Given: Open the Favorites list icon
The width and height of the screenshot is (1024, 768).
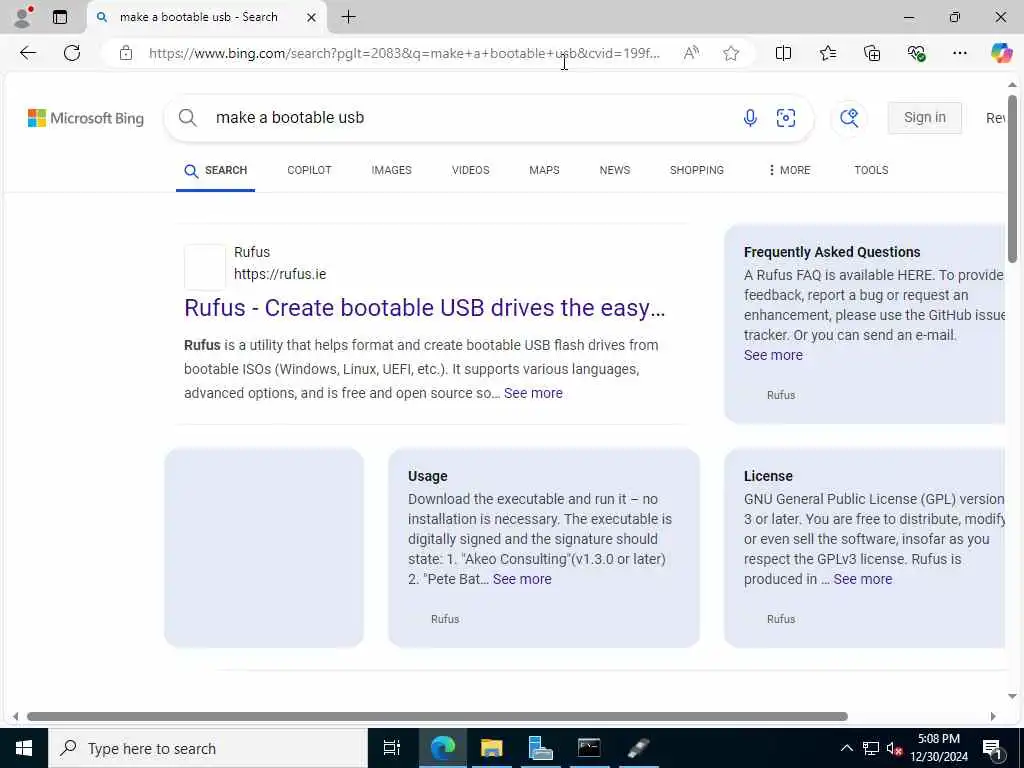Looking at the screenshot, I should 827,53.
